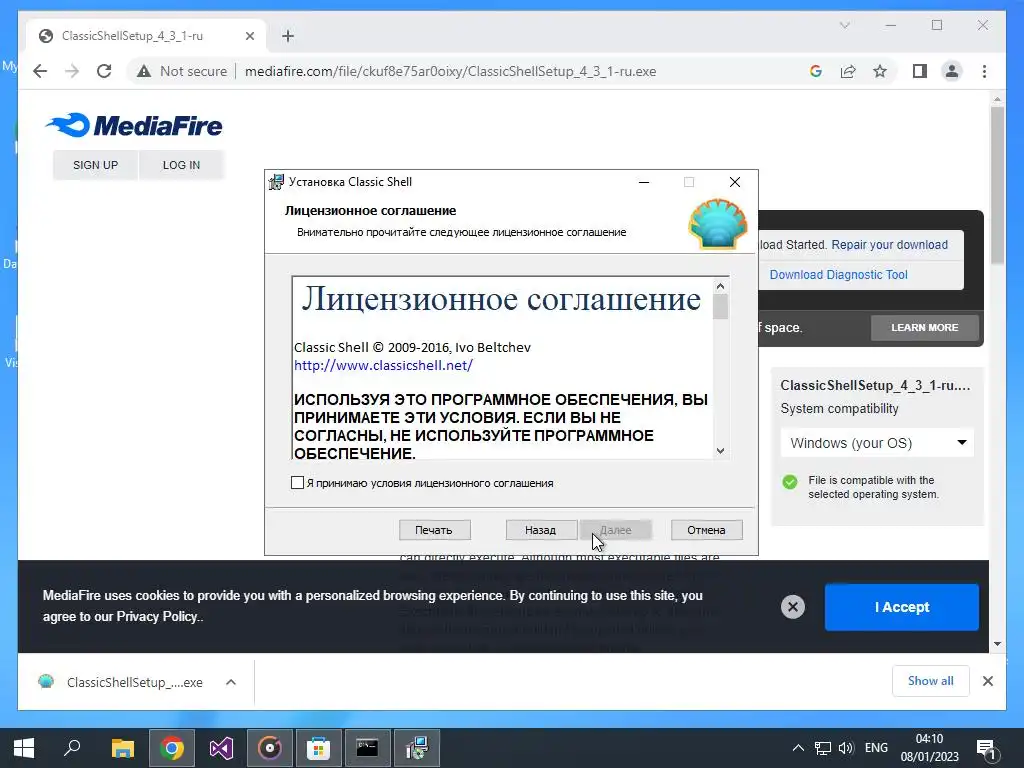The height and width of the screenshot is (768, 1024).
Task: Open the Windows (your OS) dropdown
Action: 877,443
